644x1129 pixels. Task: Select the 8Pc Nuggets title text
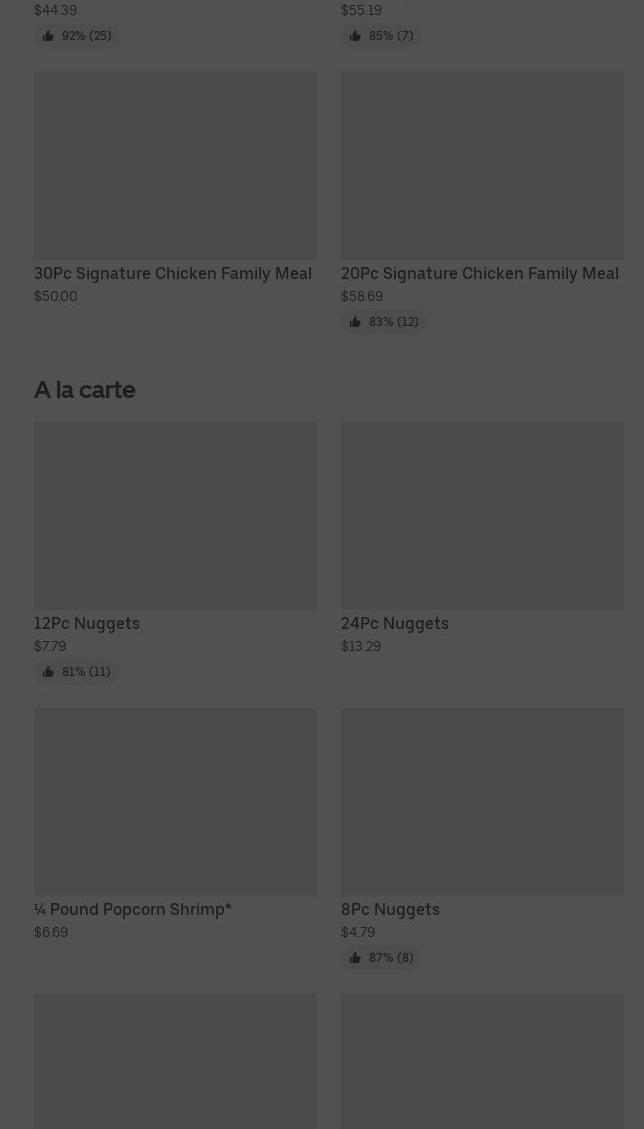[390, 909]
